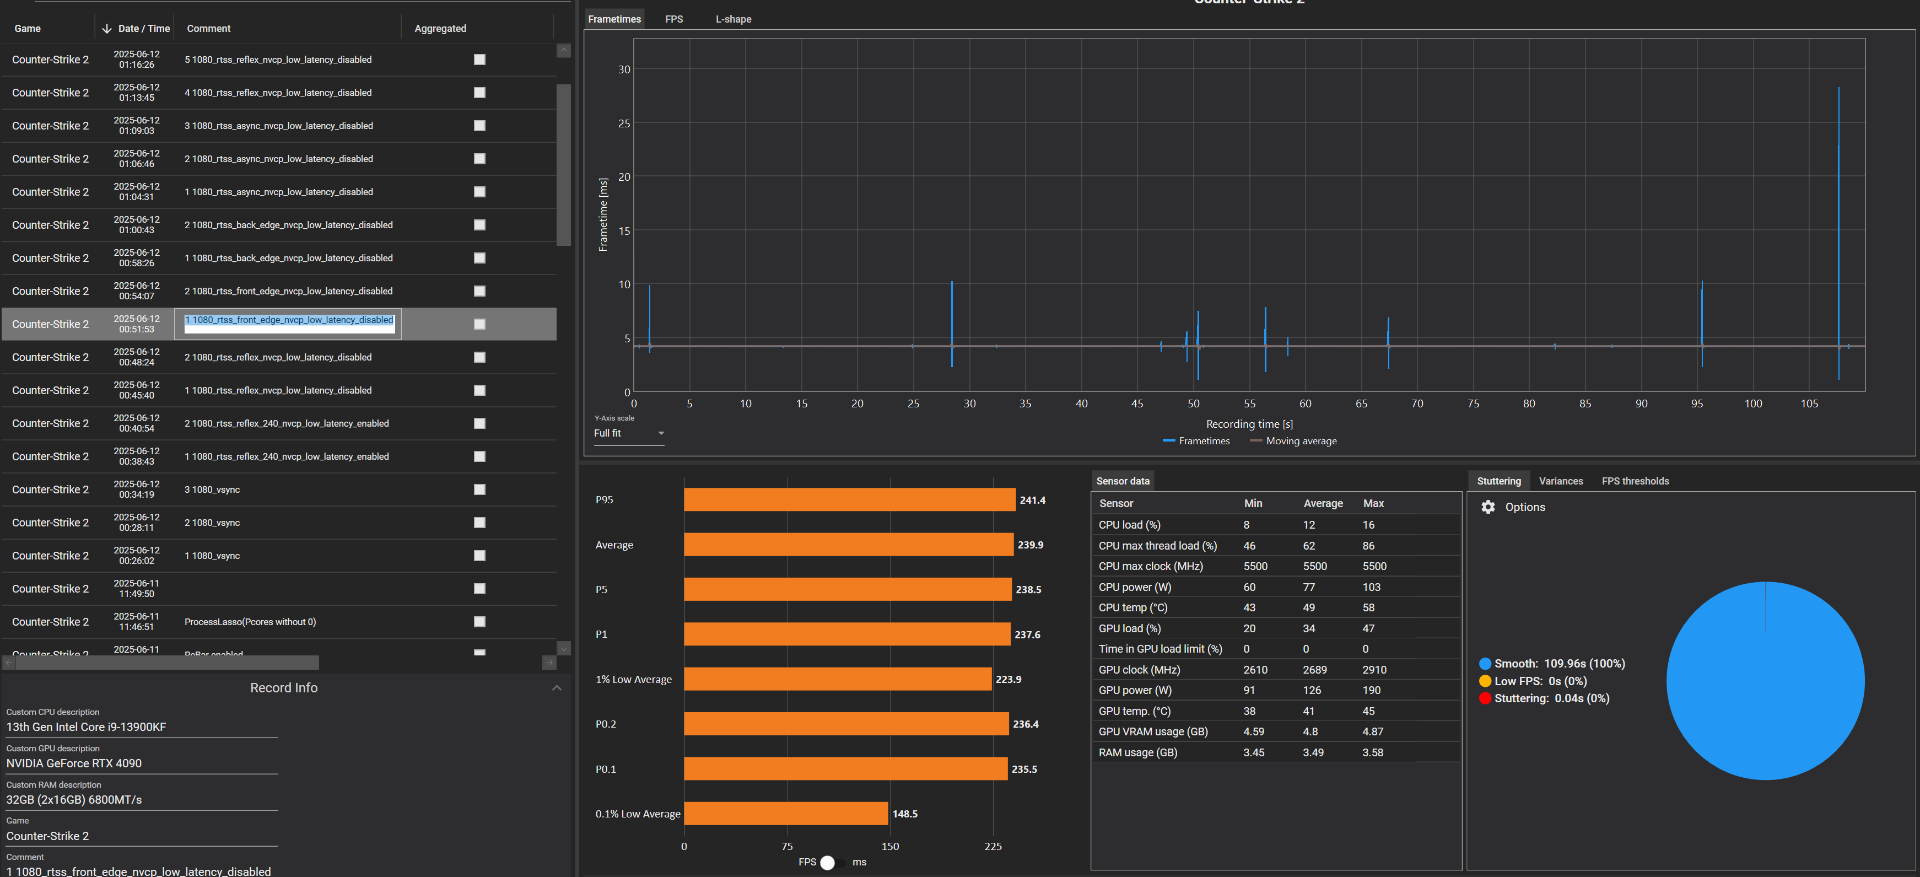Select the 2 1080_rtss_reflex_240 enabled row
Screen dimensions: 1920x877
279,423
